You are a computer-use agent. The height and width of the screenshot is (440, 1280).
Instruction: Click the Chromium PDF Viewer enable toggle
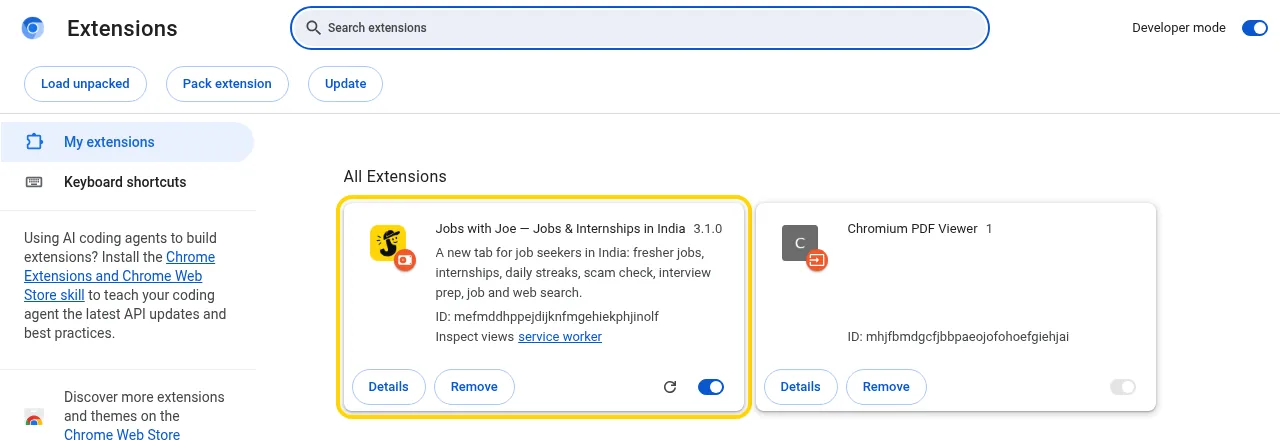1123,387
